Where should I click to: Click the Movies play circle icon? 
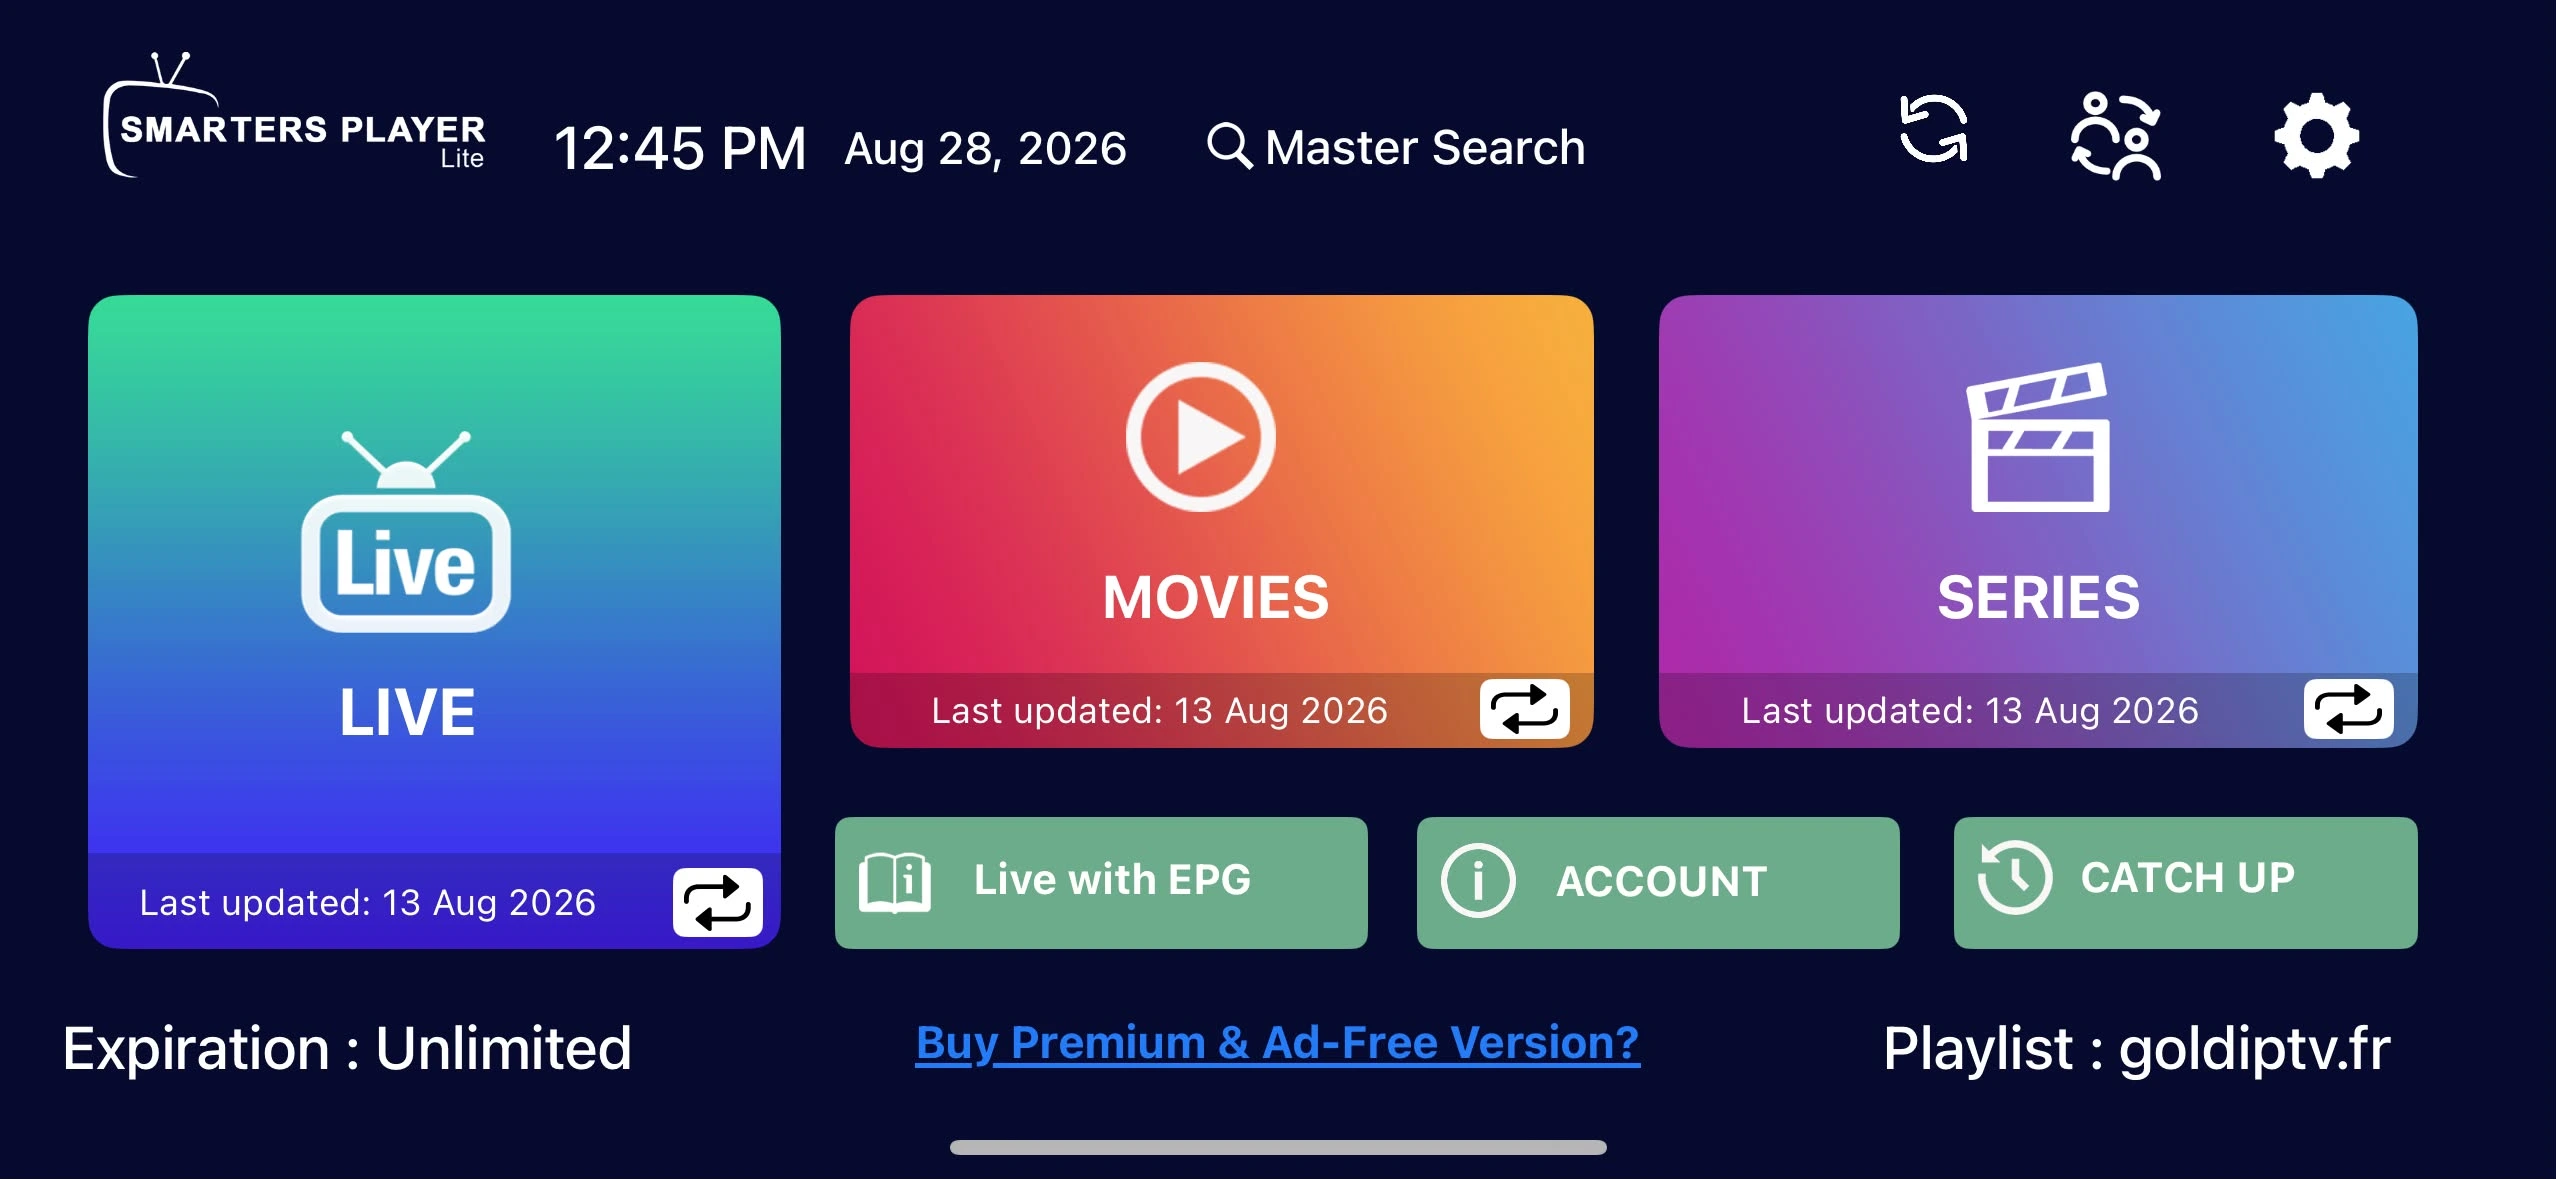1200,437
